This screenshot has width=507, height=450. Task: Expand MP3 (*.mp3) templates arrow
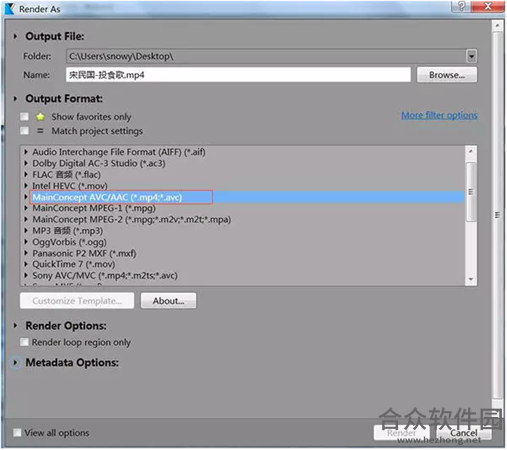point(26,231)
